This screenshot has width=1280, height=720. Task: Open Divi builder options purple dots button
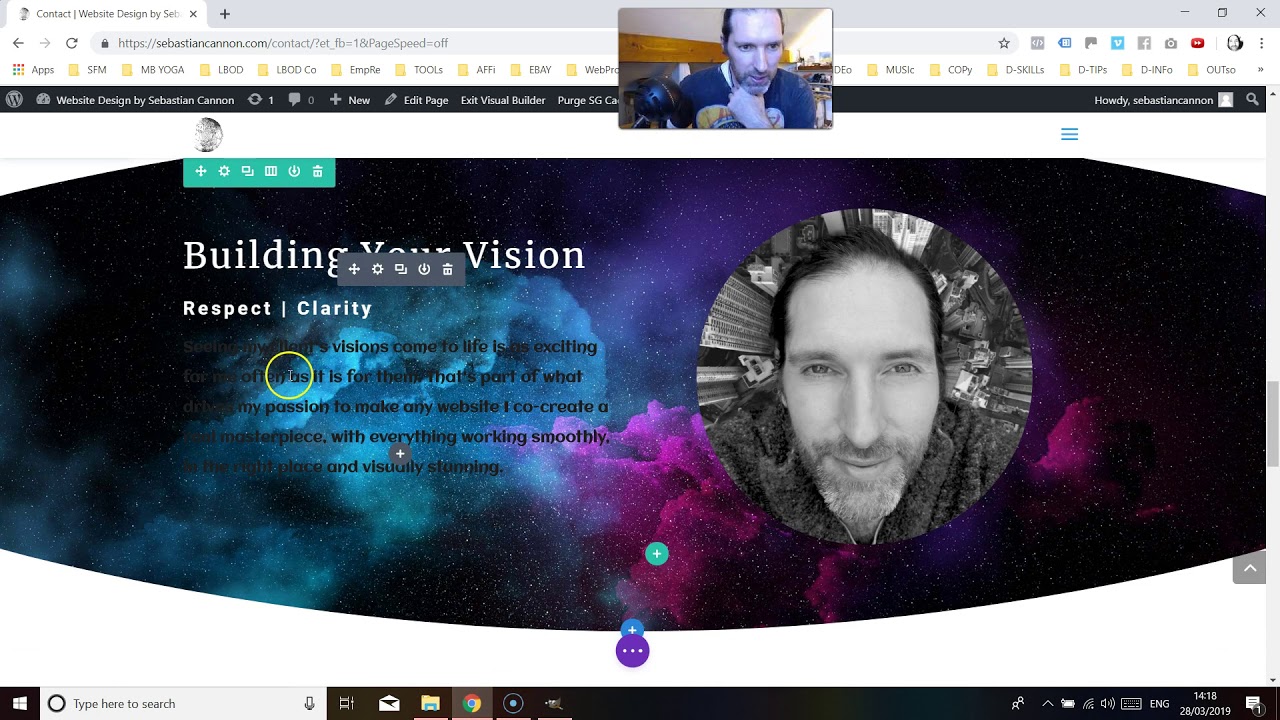tap(632, 651)
